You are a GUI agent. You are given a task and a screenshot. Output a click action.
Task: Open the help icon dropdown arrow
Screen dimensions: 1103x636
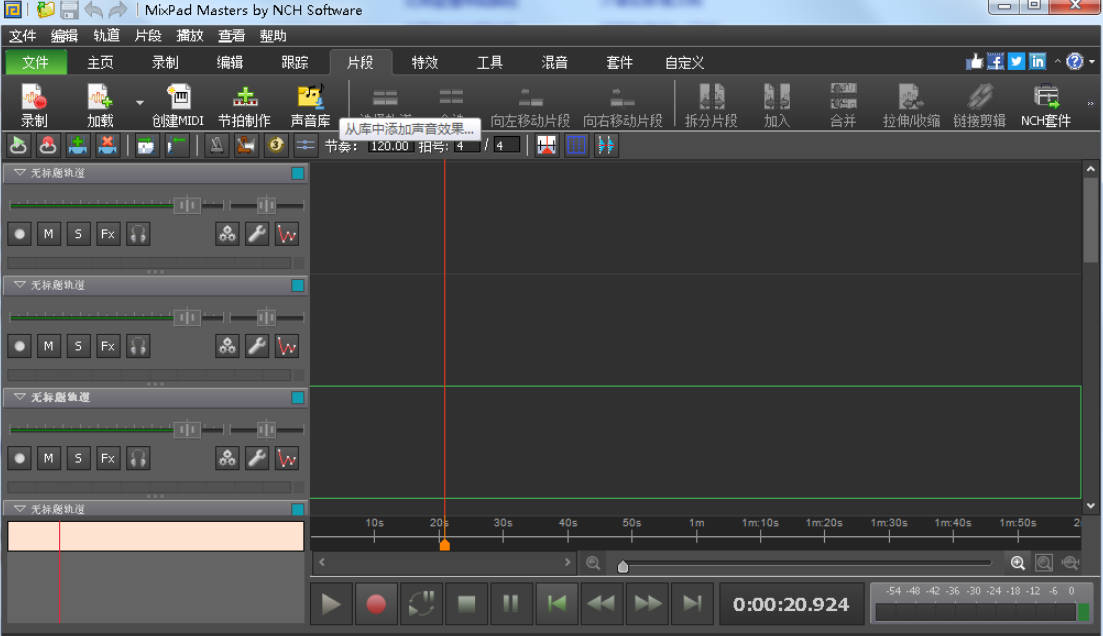[1092, 62]
